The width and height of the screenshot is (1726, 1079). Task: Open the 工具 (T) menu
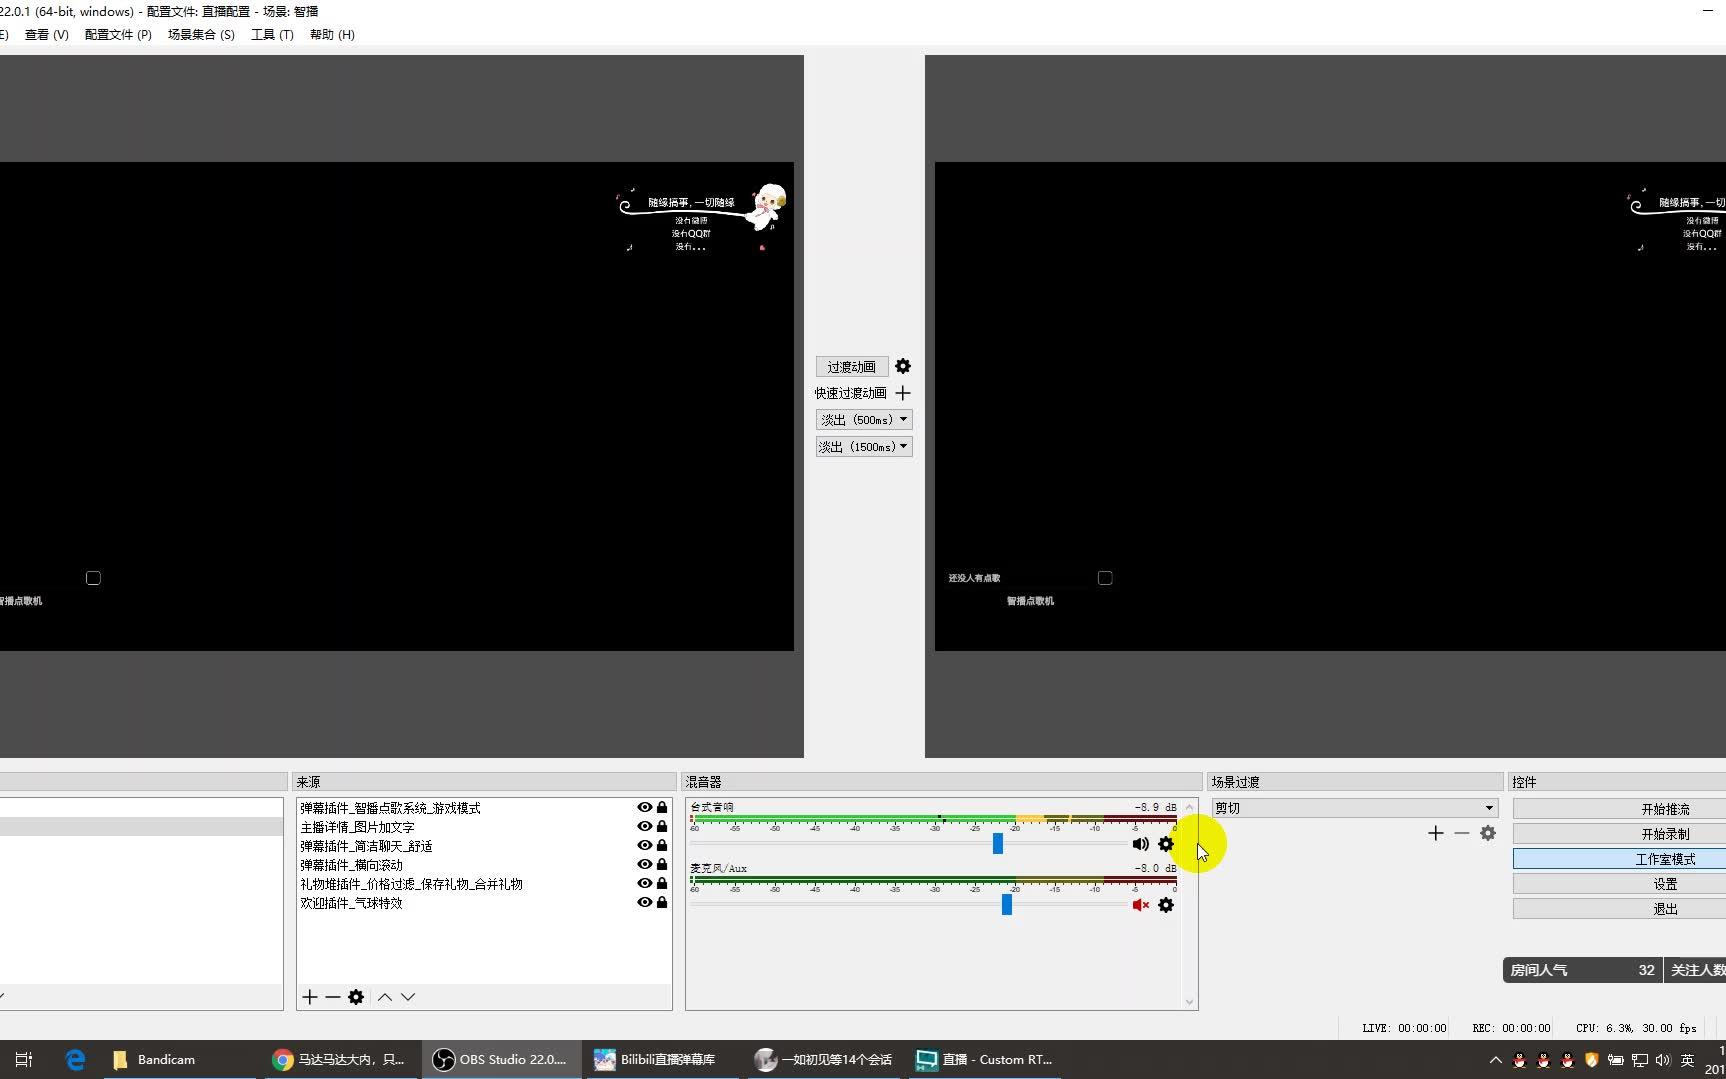(272, 35)
